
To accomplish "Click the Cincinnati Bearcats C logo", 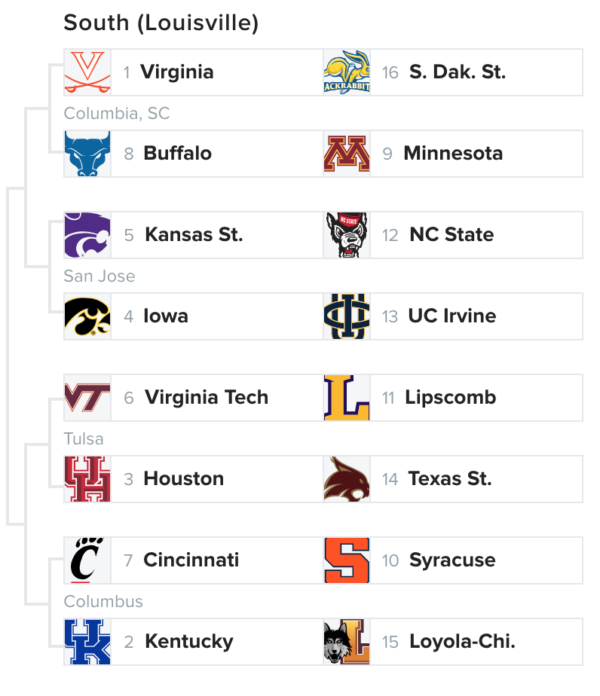I will pyautogui.click(x=87, y=560).
